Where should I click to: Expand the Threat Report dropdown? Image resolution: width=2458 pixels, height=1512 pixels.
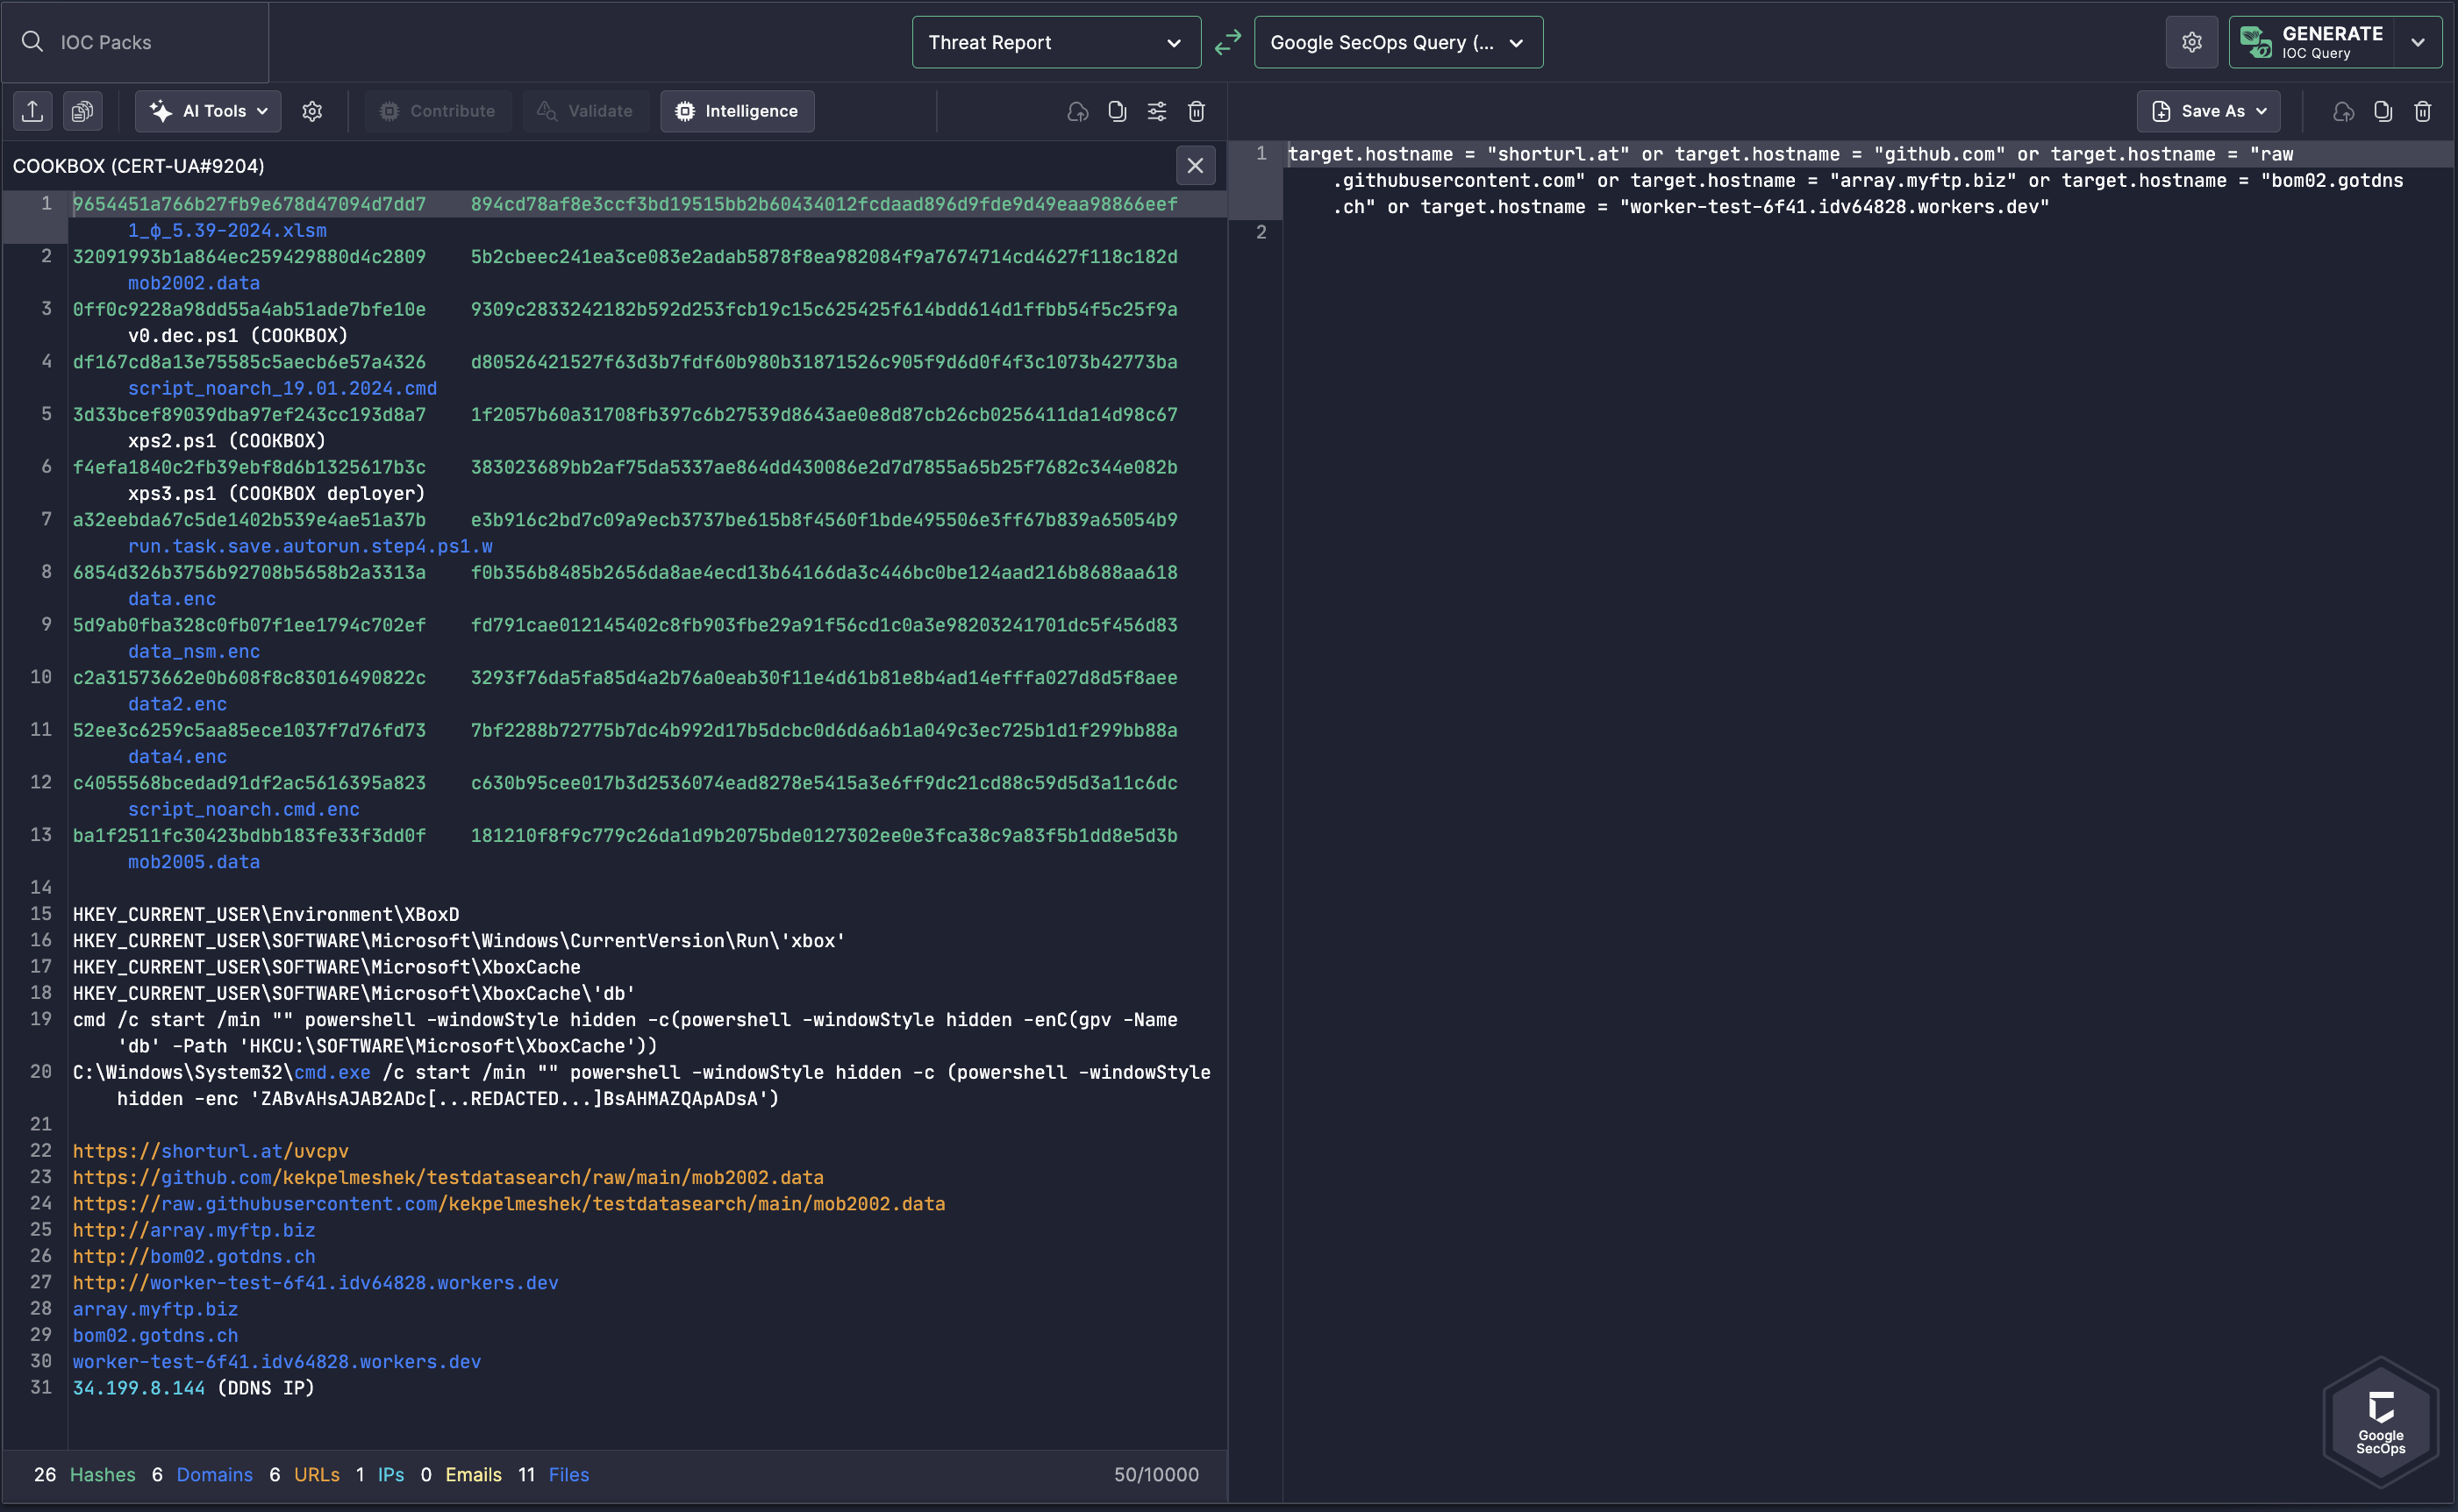(1055, 42)
